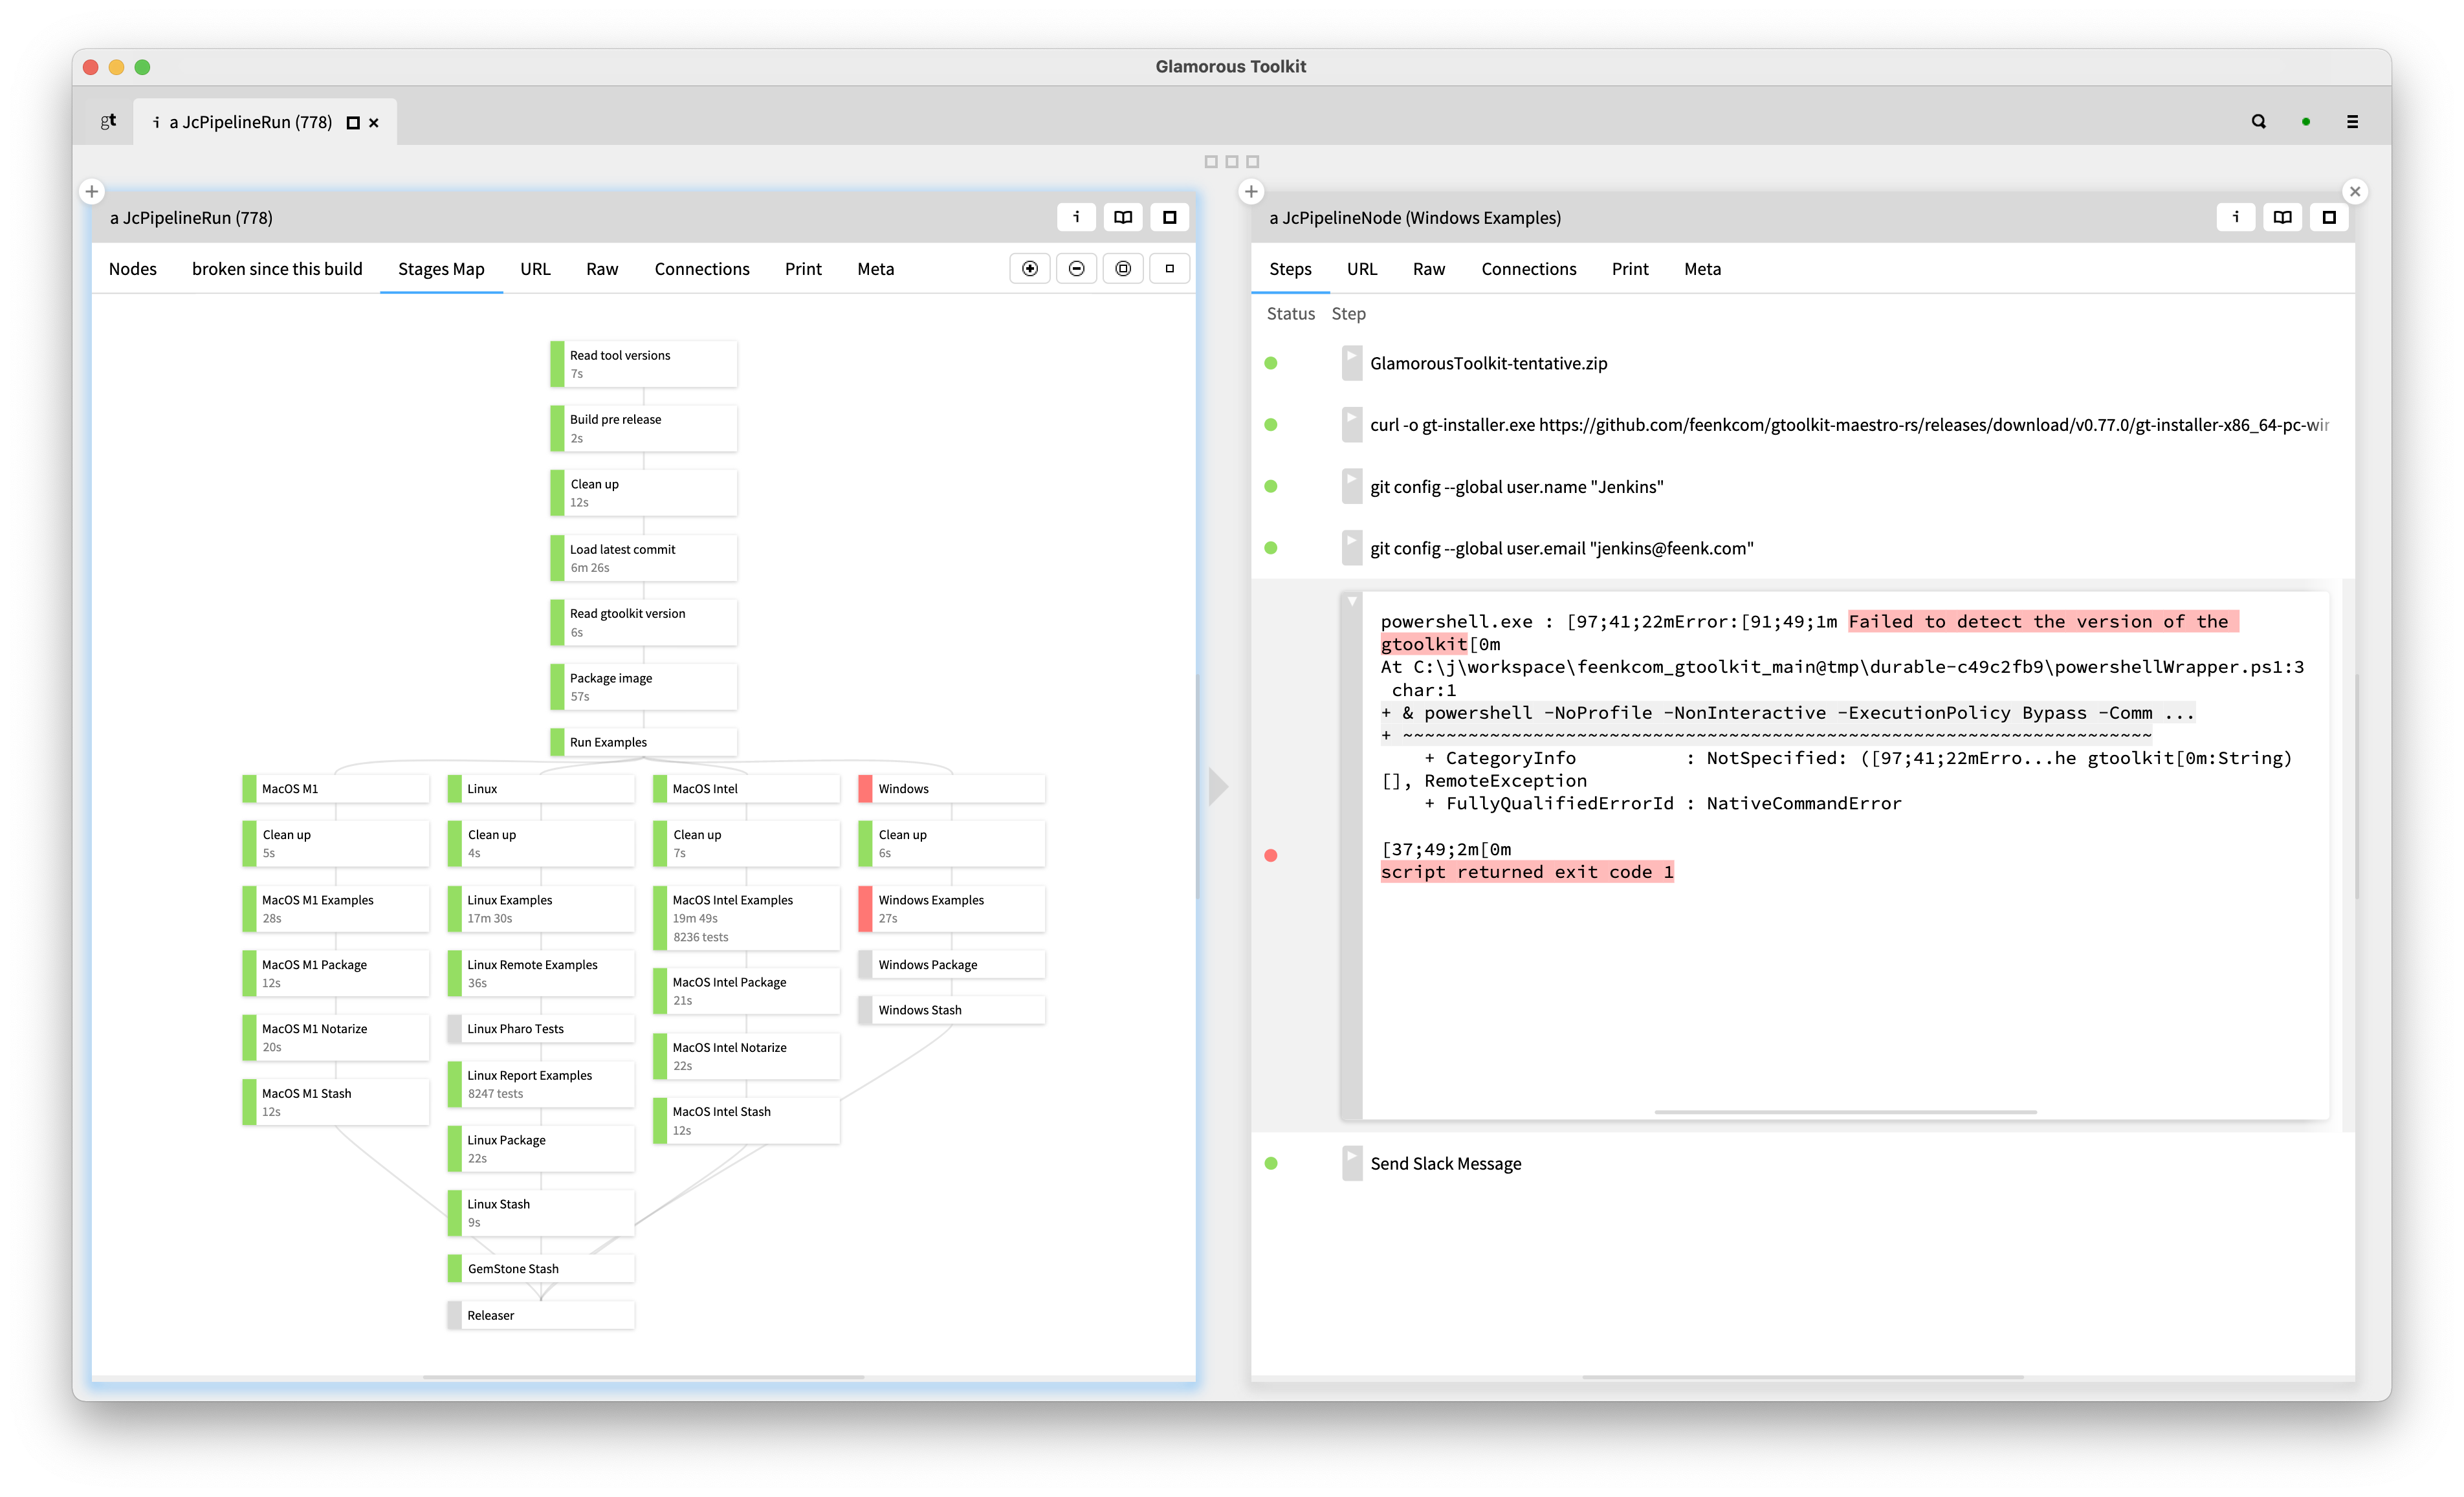Expand the git config user.name step
This screenshot has width=2464, height=1497.
1351,487
